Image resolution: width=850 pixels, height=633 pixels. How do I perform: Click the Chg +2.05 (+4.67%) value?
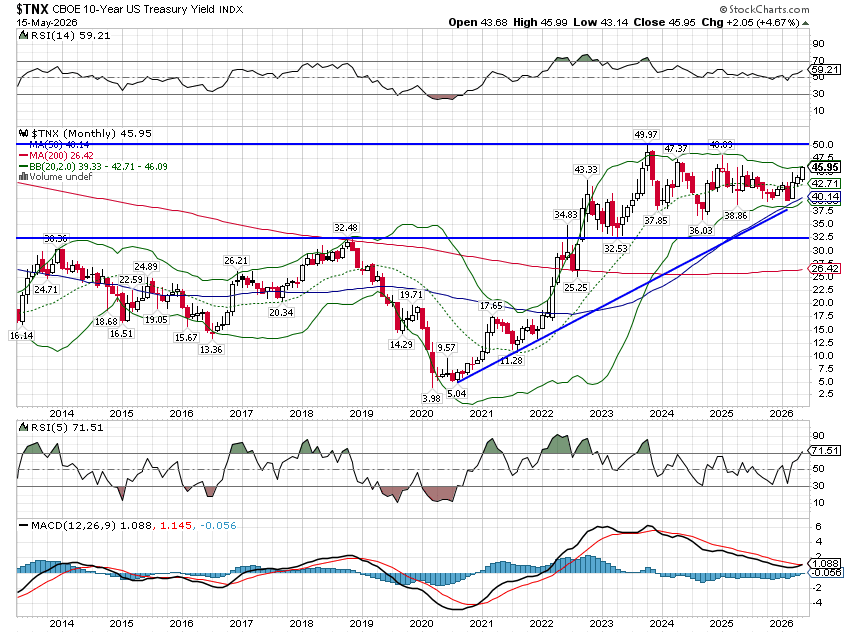[750, 22]
